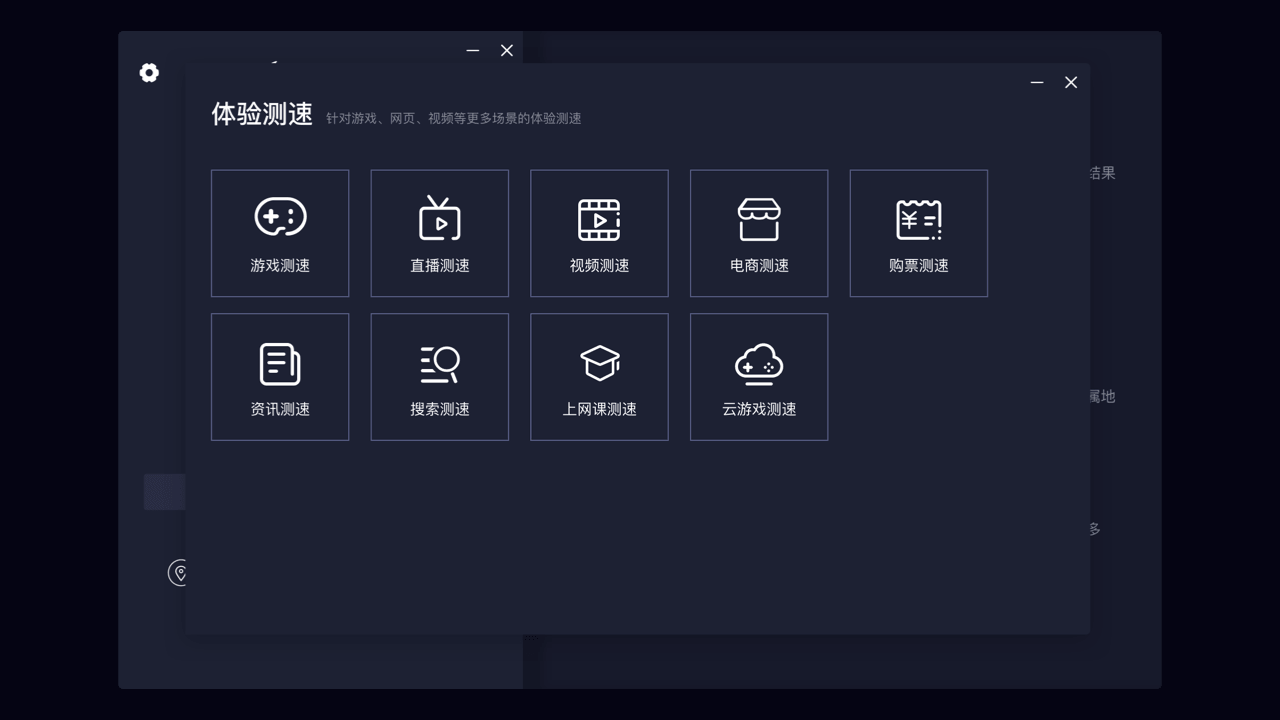Click the 体验测速 dialog subtitle text
Viewport: 1280px width, 720px height.
pos(453,117)
